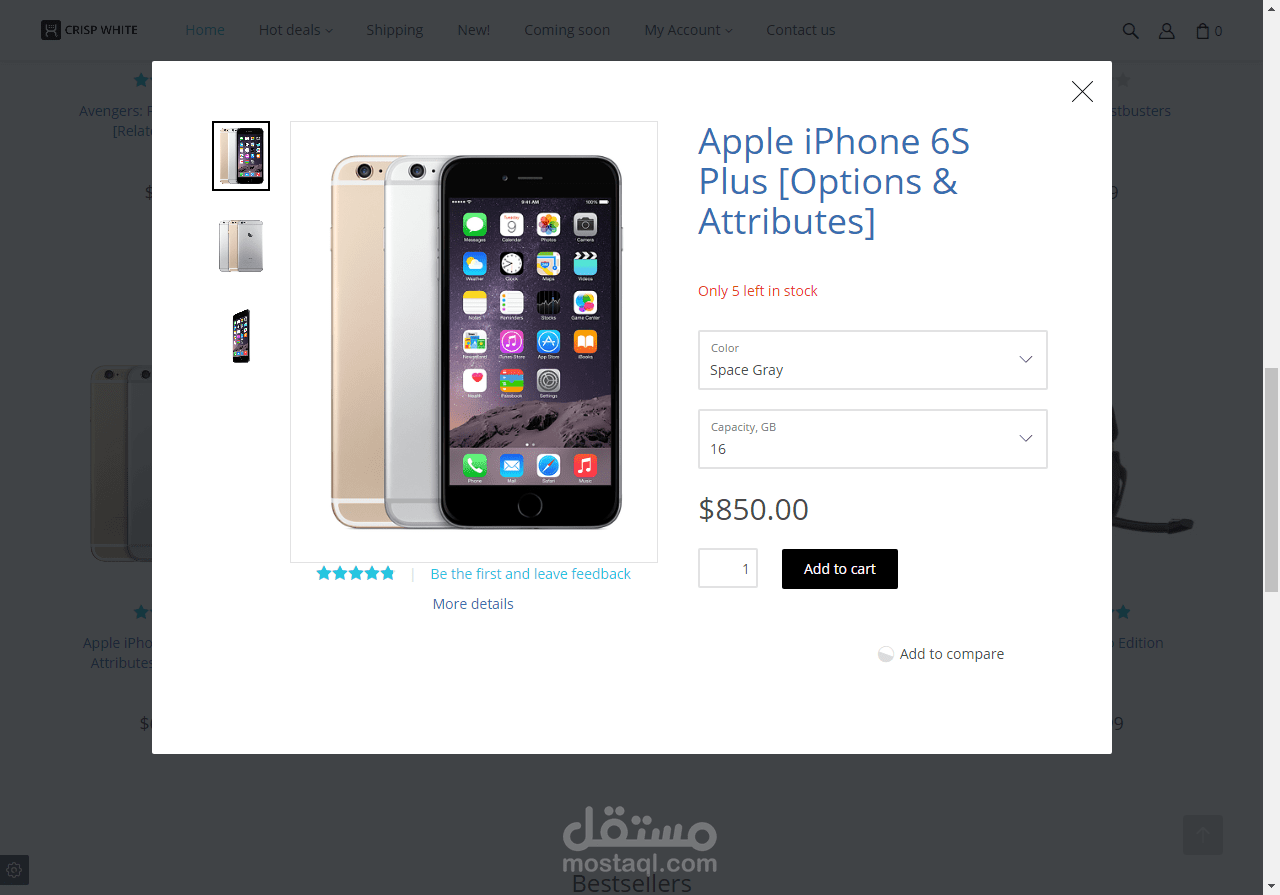Open the My Account menu
Image resolution: width=1280 pixels, height=895 pixels.
[688, 30]
